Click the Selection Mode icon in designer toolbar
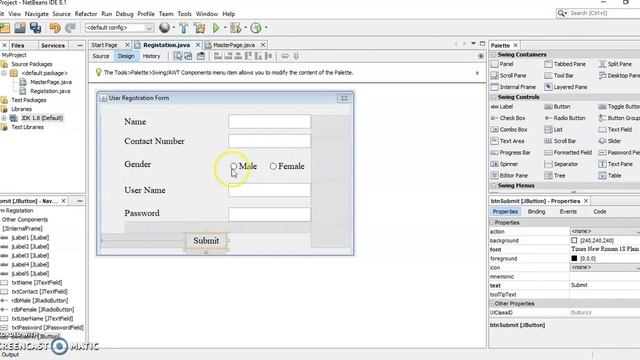The height and width of the screenshot is (360, 640). tap(178, 56)
